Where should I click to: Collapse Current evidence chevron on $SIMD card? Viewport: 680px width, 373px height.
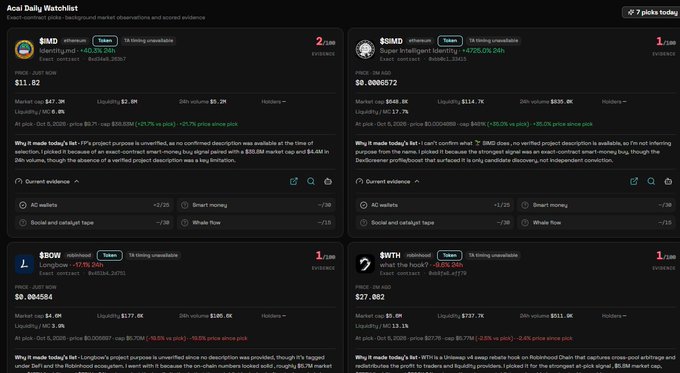point(417,181)
